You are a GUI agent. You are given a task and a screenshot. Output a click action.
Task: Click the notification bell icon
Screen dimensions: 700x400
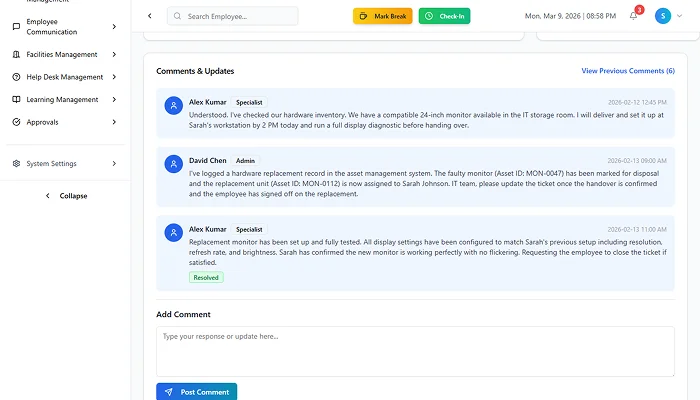coord(633,16)
